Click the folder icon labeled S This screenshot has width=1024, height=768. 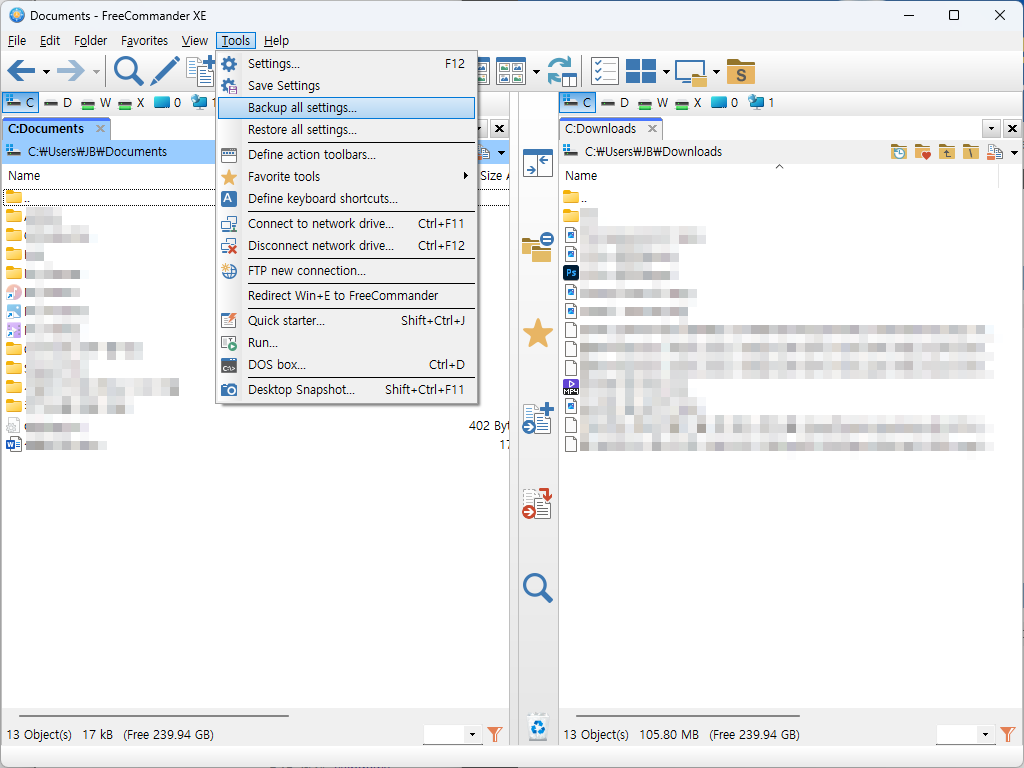(x=741, y=71)
